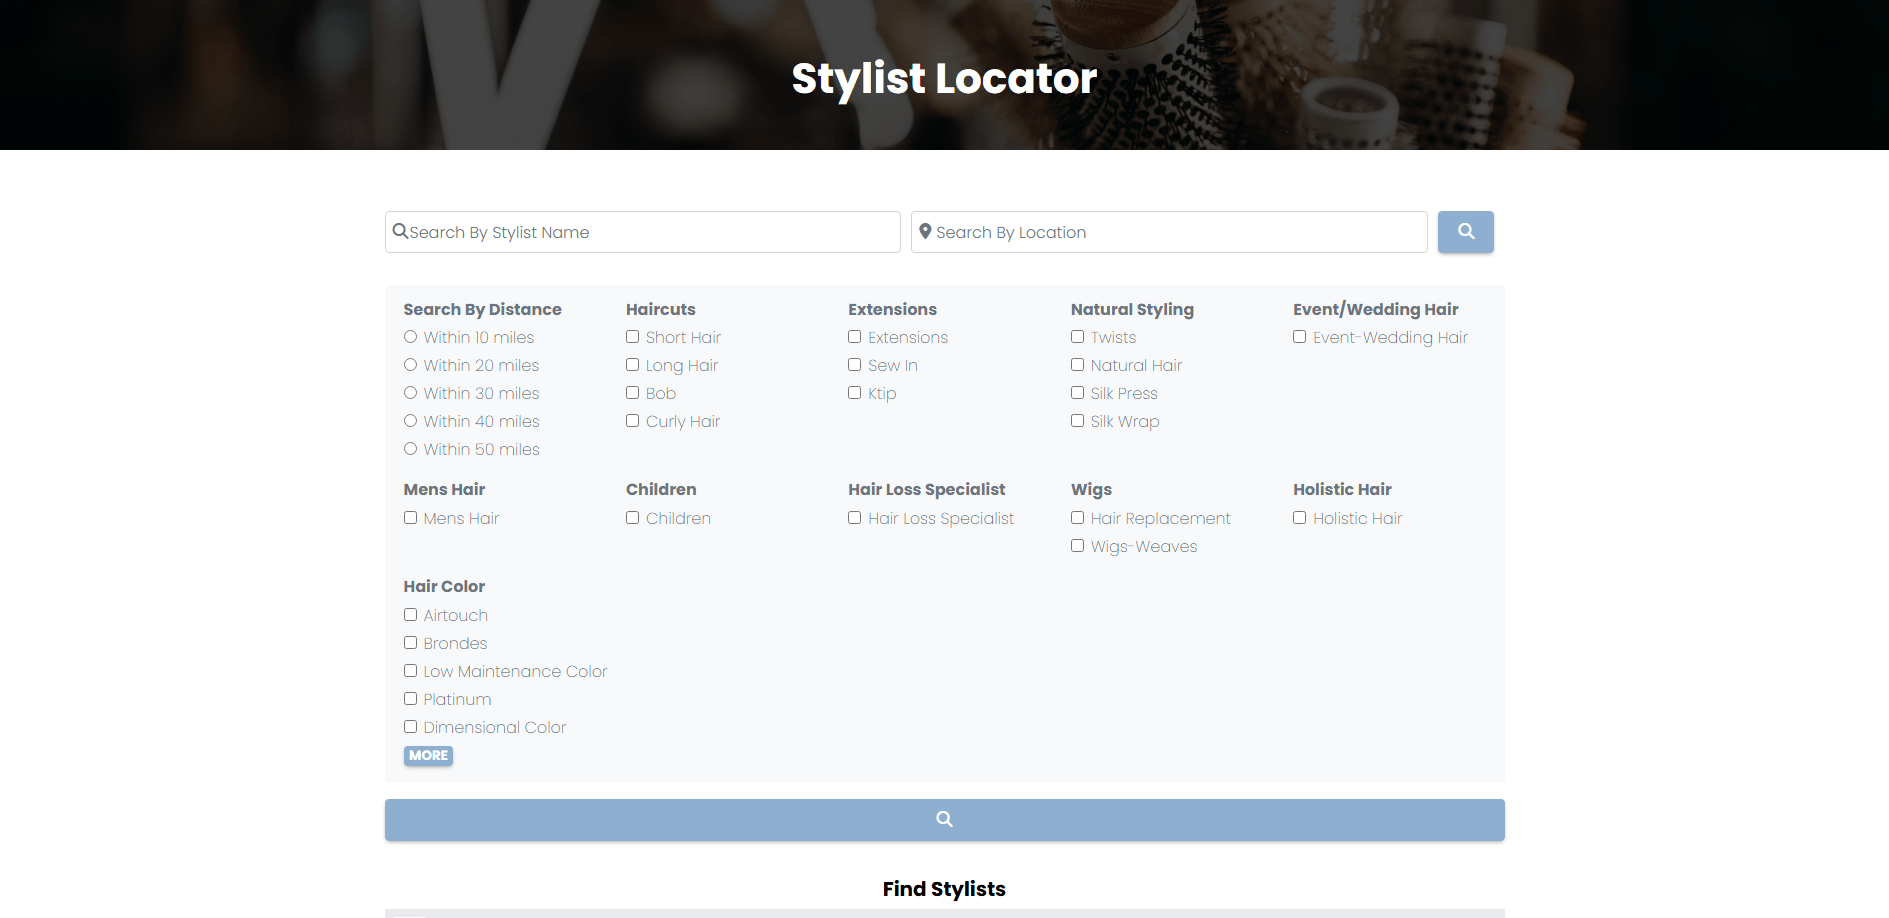This screenshot has width=1889, height=918.
Task: Select Within 10 miles radio option
Action: (410, 337)
